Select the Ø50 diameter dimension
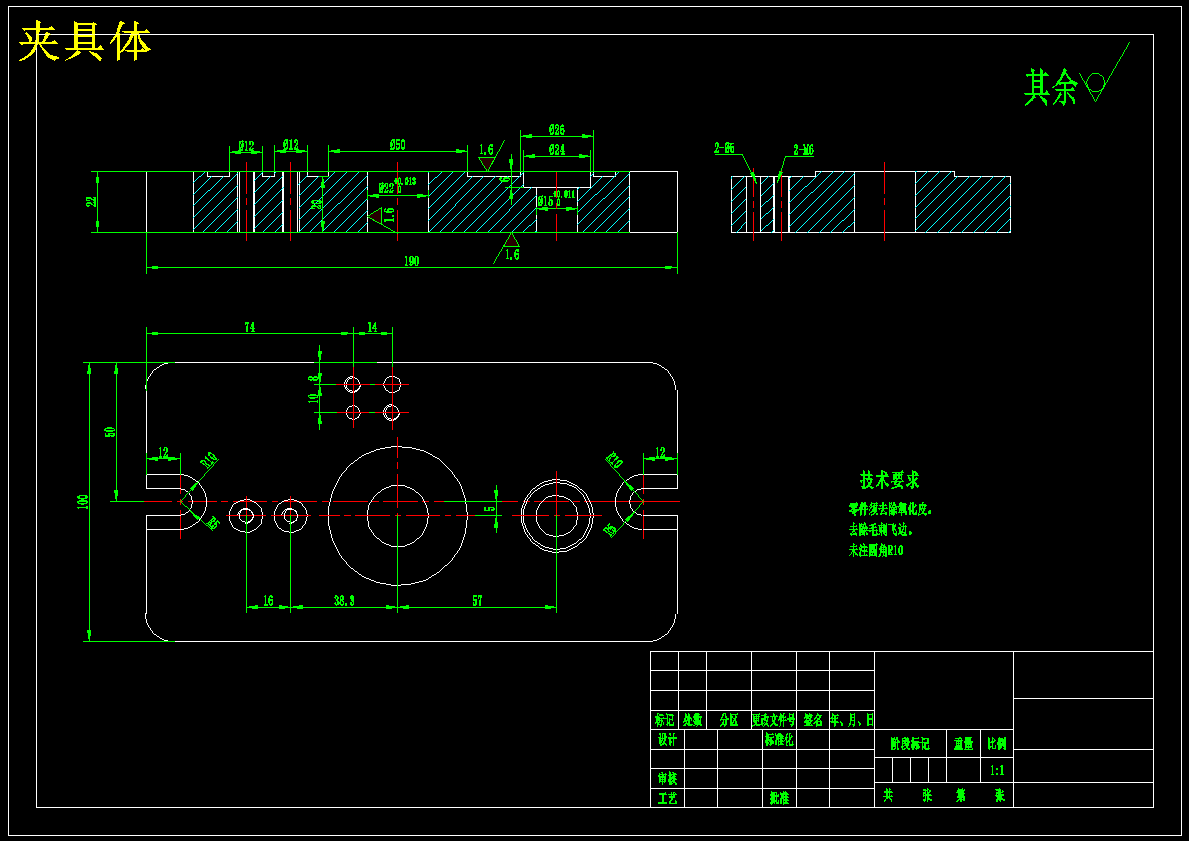Image resolution: width=1189 pixels, height=841 pixels. (x=397, y=145)
